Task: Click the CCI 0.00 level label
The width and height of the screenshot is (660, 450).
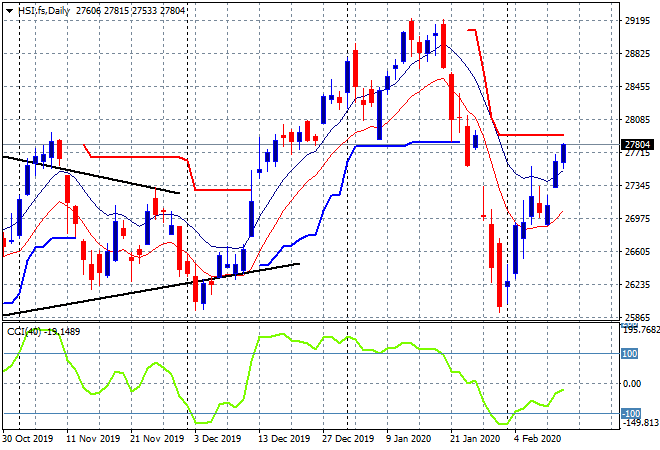Action: [632, 383]
